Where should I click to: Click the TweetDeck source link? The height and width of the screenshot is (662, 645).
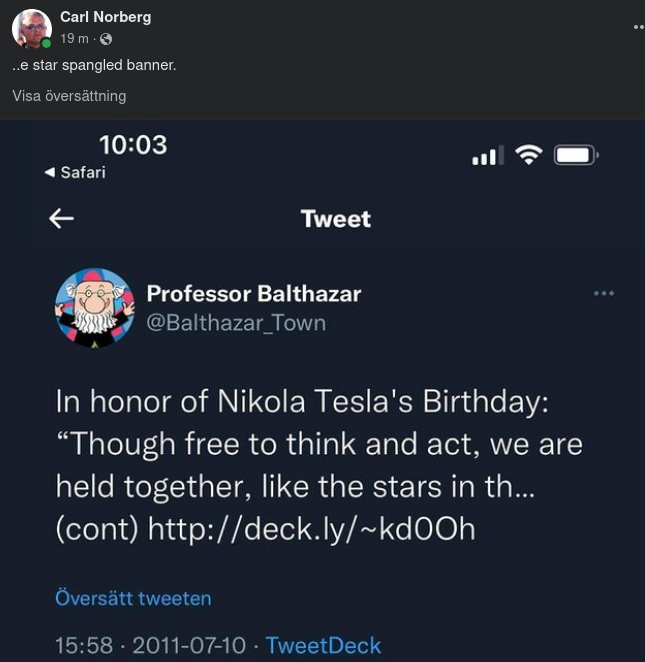(x=323, y=645)
